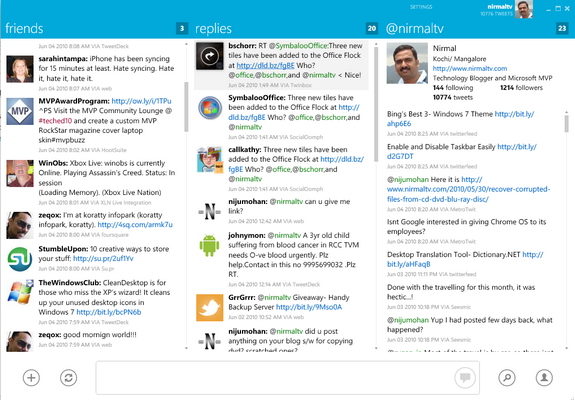Click the refresh timeline icon
Viewport: 575px width, 400px height.
point(69,378)
